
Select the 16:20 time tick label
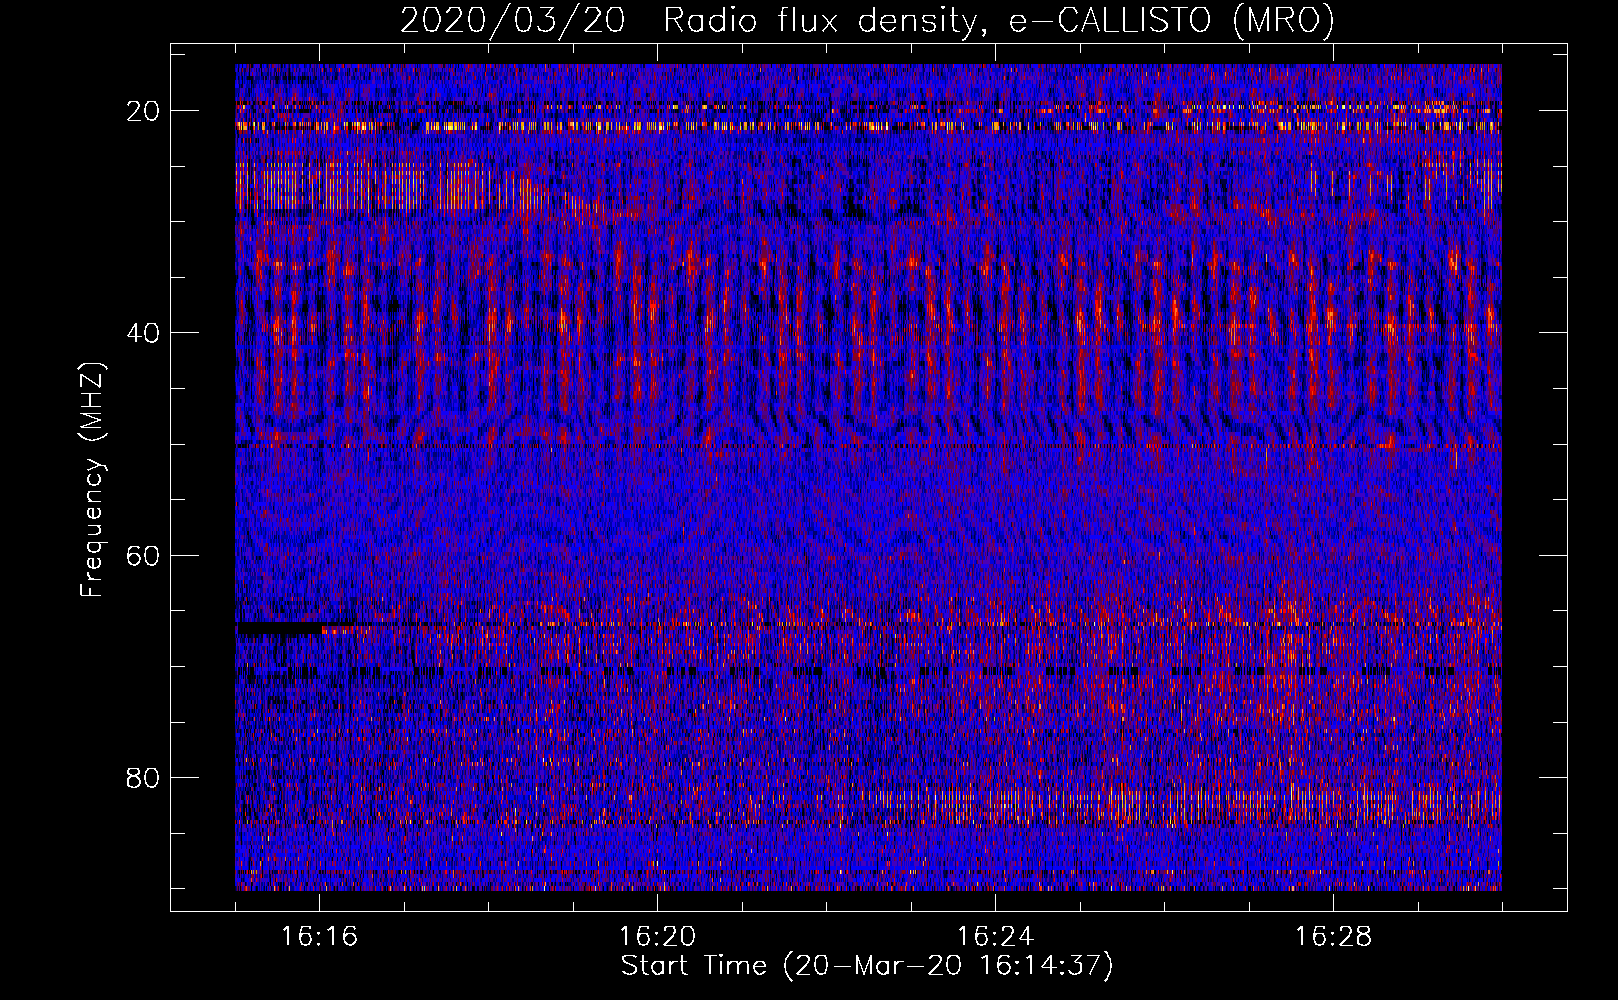pos(657,937)
